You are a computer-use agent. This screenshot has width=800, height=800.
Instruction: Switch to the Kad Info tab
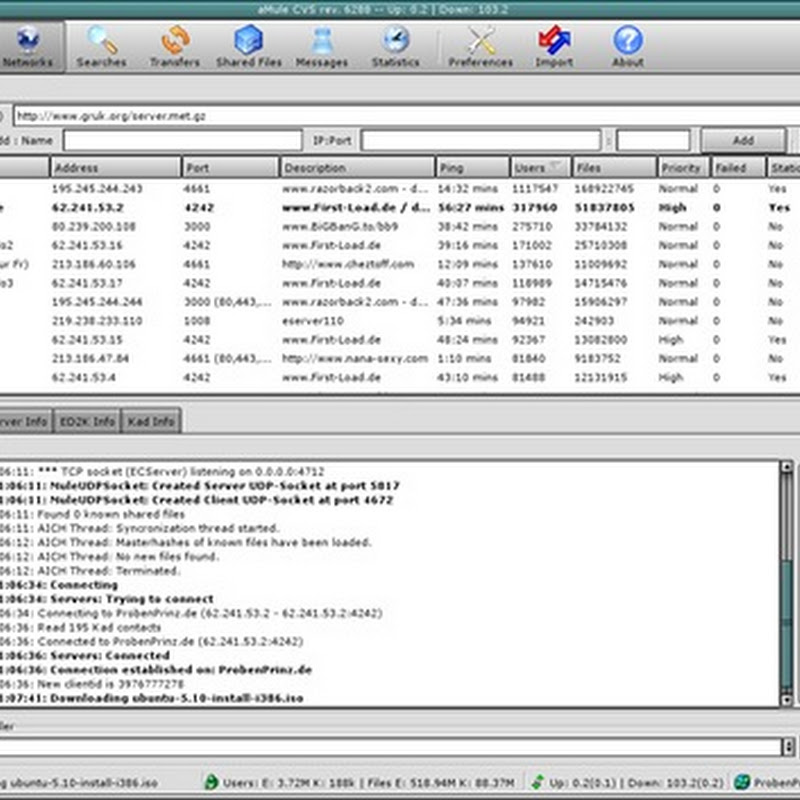click(151, 421)
